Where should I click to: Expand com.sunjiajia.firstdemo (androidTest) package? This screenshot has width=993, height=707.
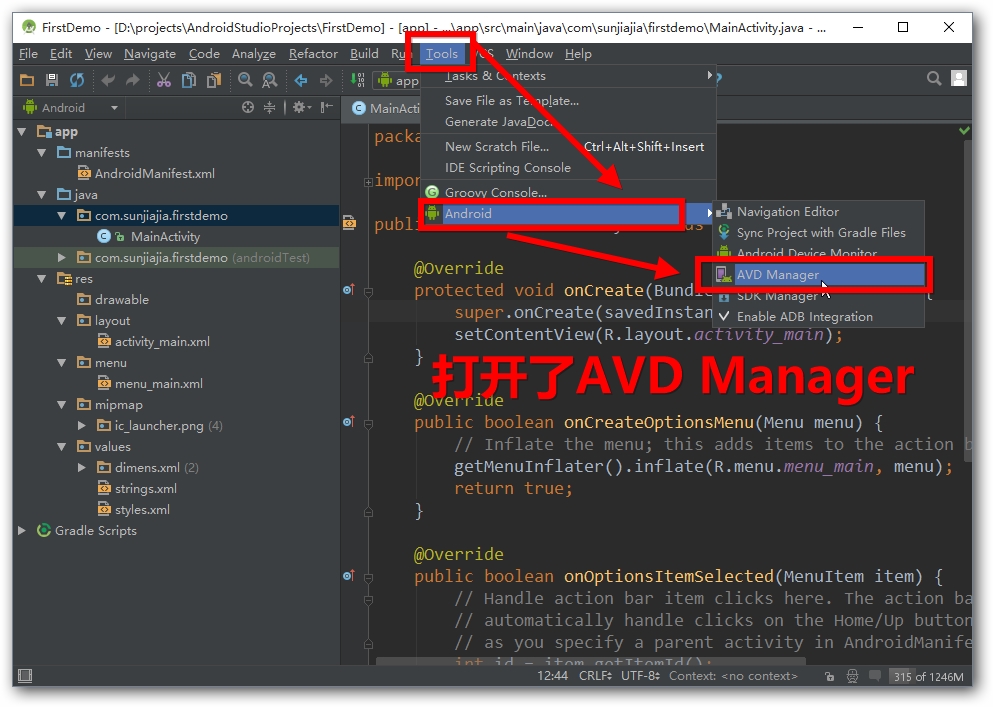pyautogui.click(x=61, y=257)
